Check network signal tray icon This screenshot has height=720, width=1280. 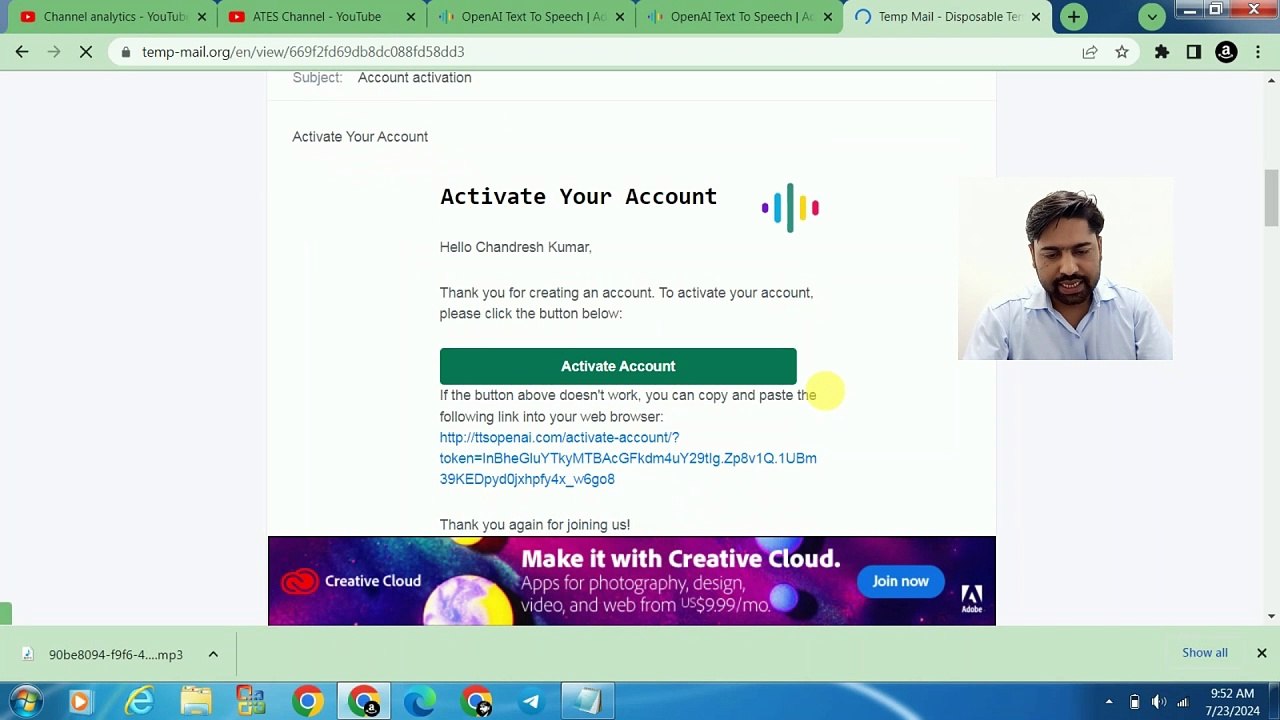(x=1183, y=702)
